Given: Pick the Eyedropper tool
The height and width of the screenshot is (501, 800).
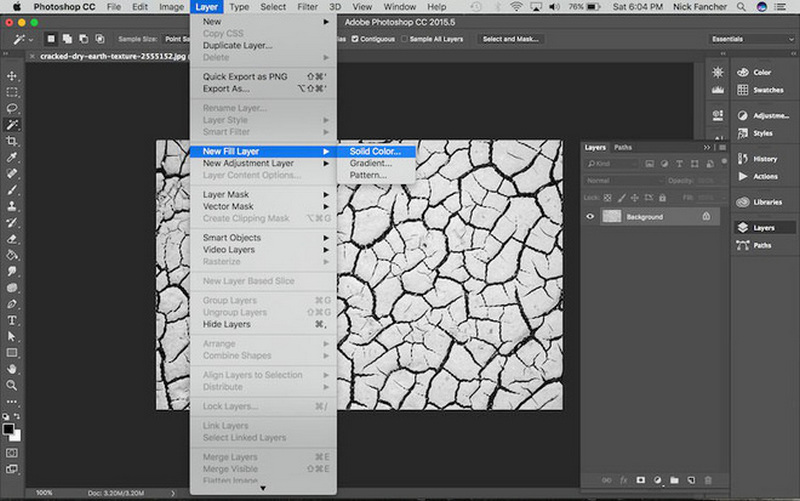Looking at the screenshot, I should click(12, 157).
